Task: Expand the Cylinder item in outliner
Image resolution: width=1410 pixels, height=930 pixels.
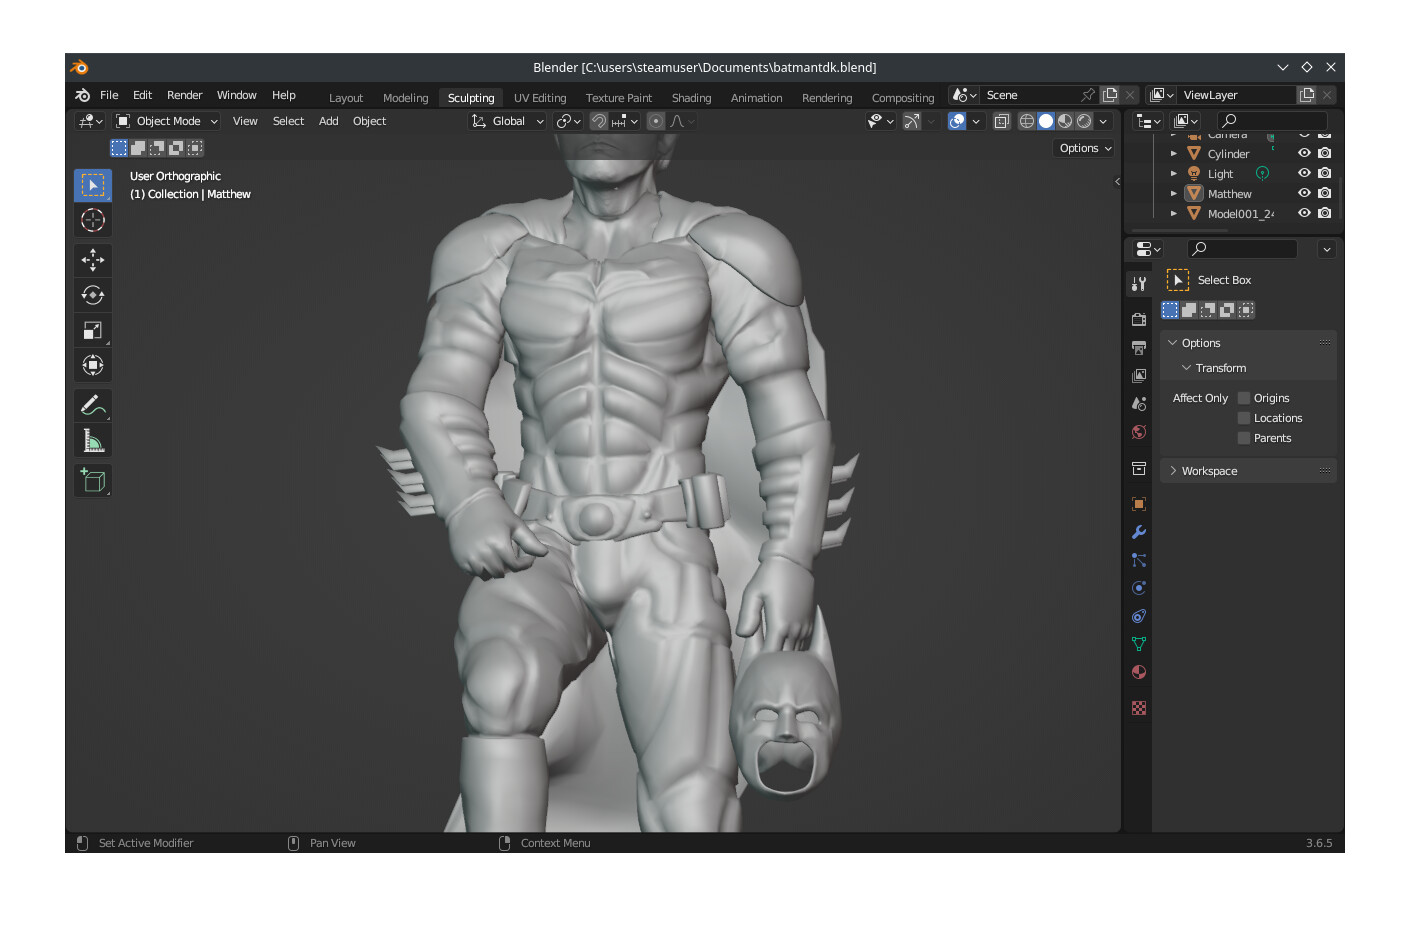Action: [1174, 154]
